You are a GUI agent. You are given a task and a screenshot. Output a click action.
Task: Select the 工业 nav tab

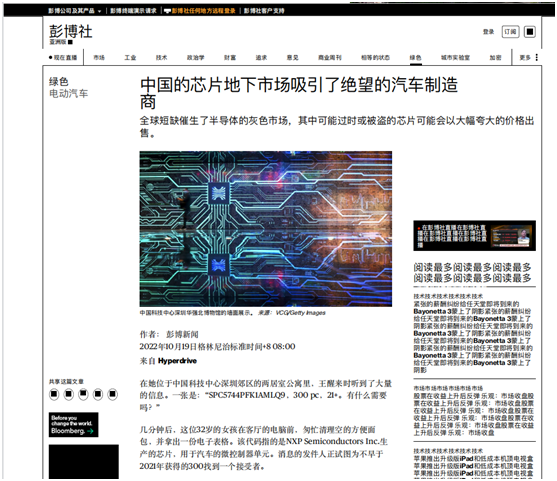click(130, 58)
